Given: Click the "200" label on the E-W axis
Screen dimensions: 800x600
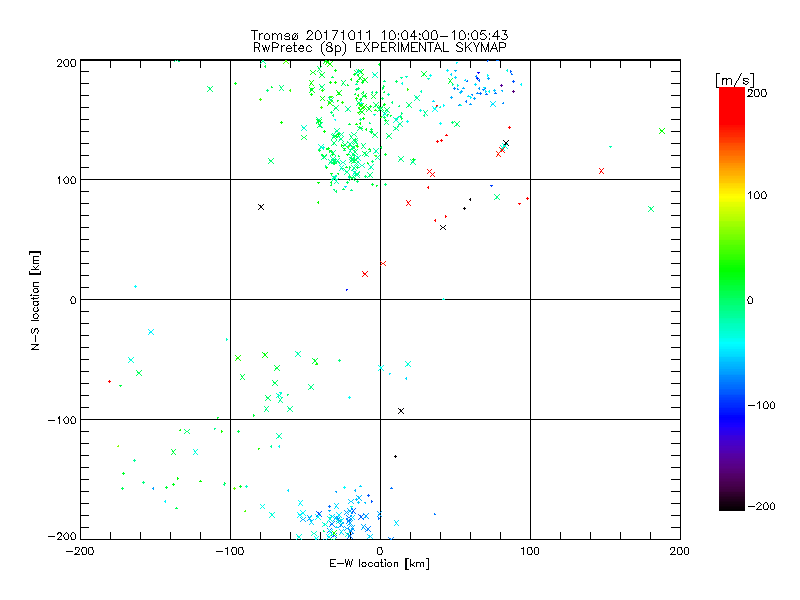Looking at the screenshot, I should pyautogui.click(x=680, y=551).
